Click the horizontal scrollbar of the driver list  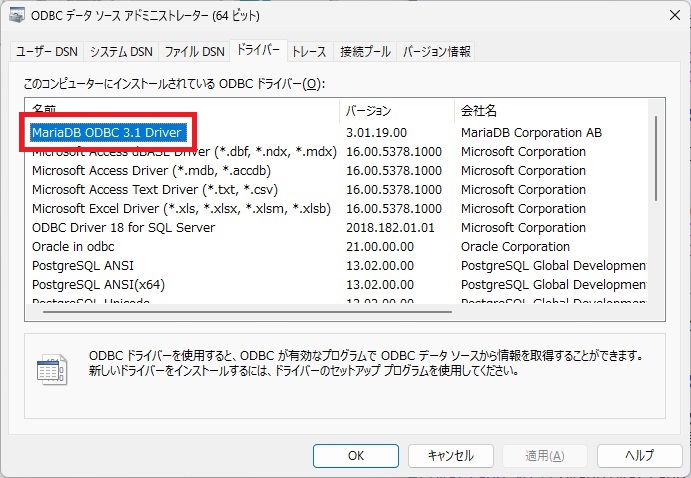247,312
